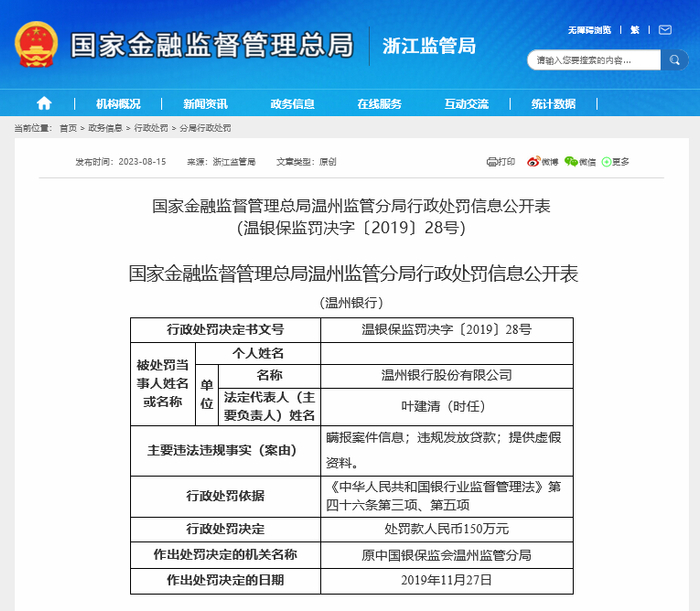The width and height of the screenshot is (700, 611).
Task: Click the 文章类型：原创 text
Action: (x=306, y=162)
